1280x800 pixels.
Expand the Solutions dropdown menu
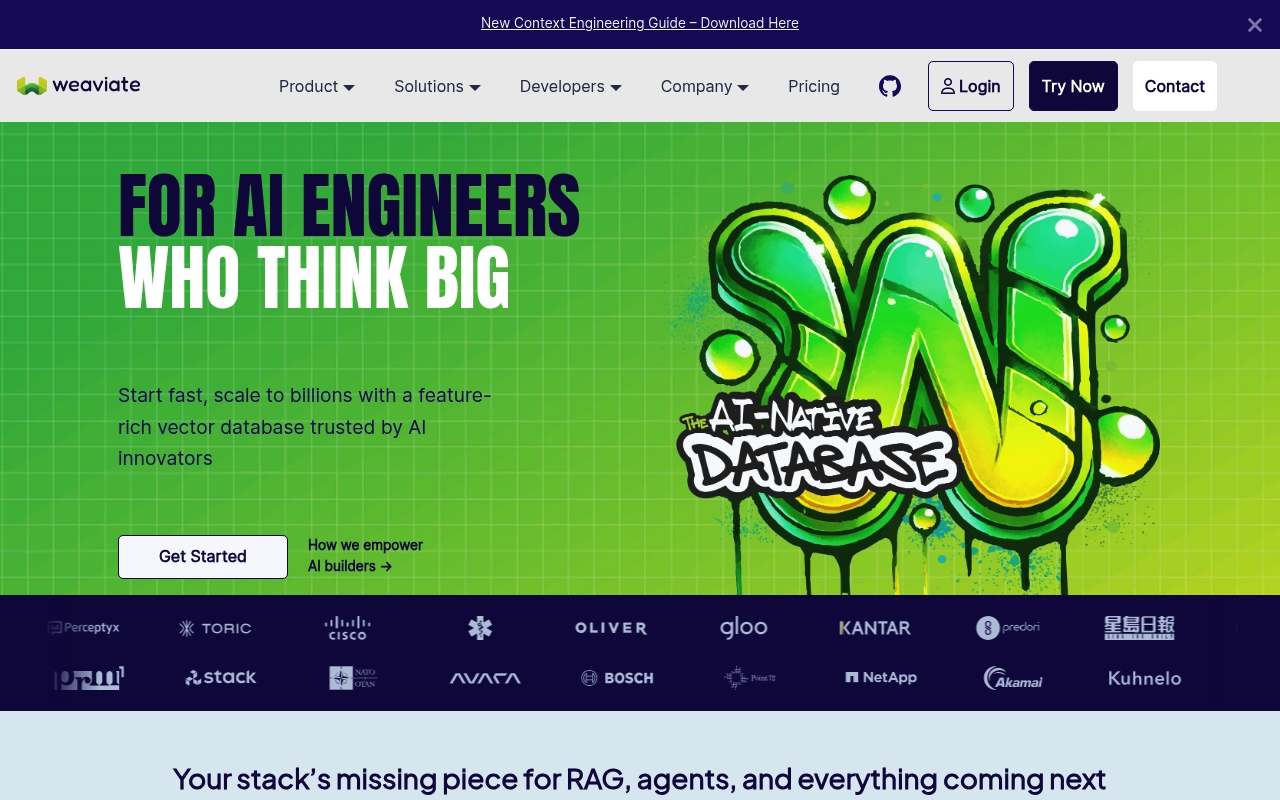tap(438, 86)
